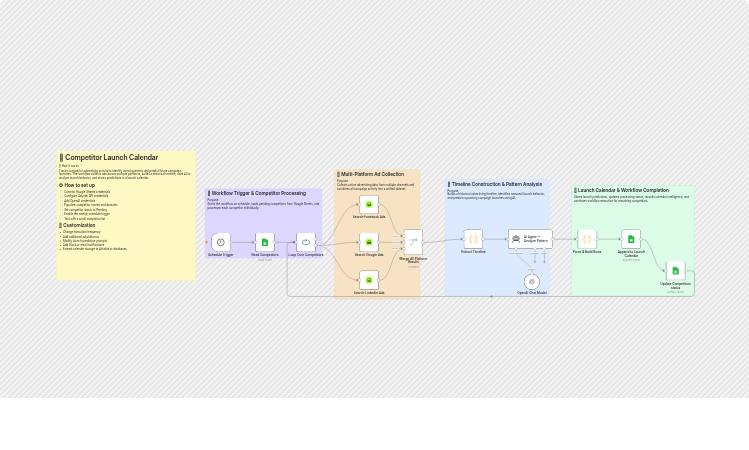Tick the Enable the weekly schedule trigger box
This screenshot has height=450, width=749.
(x=61, y=214)
